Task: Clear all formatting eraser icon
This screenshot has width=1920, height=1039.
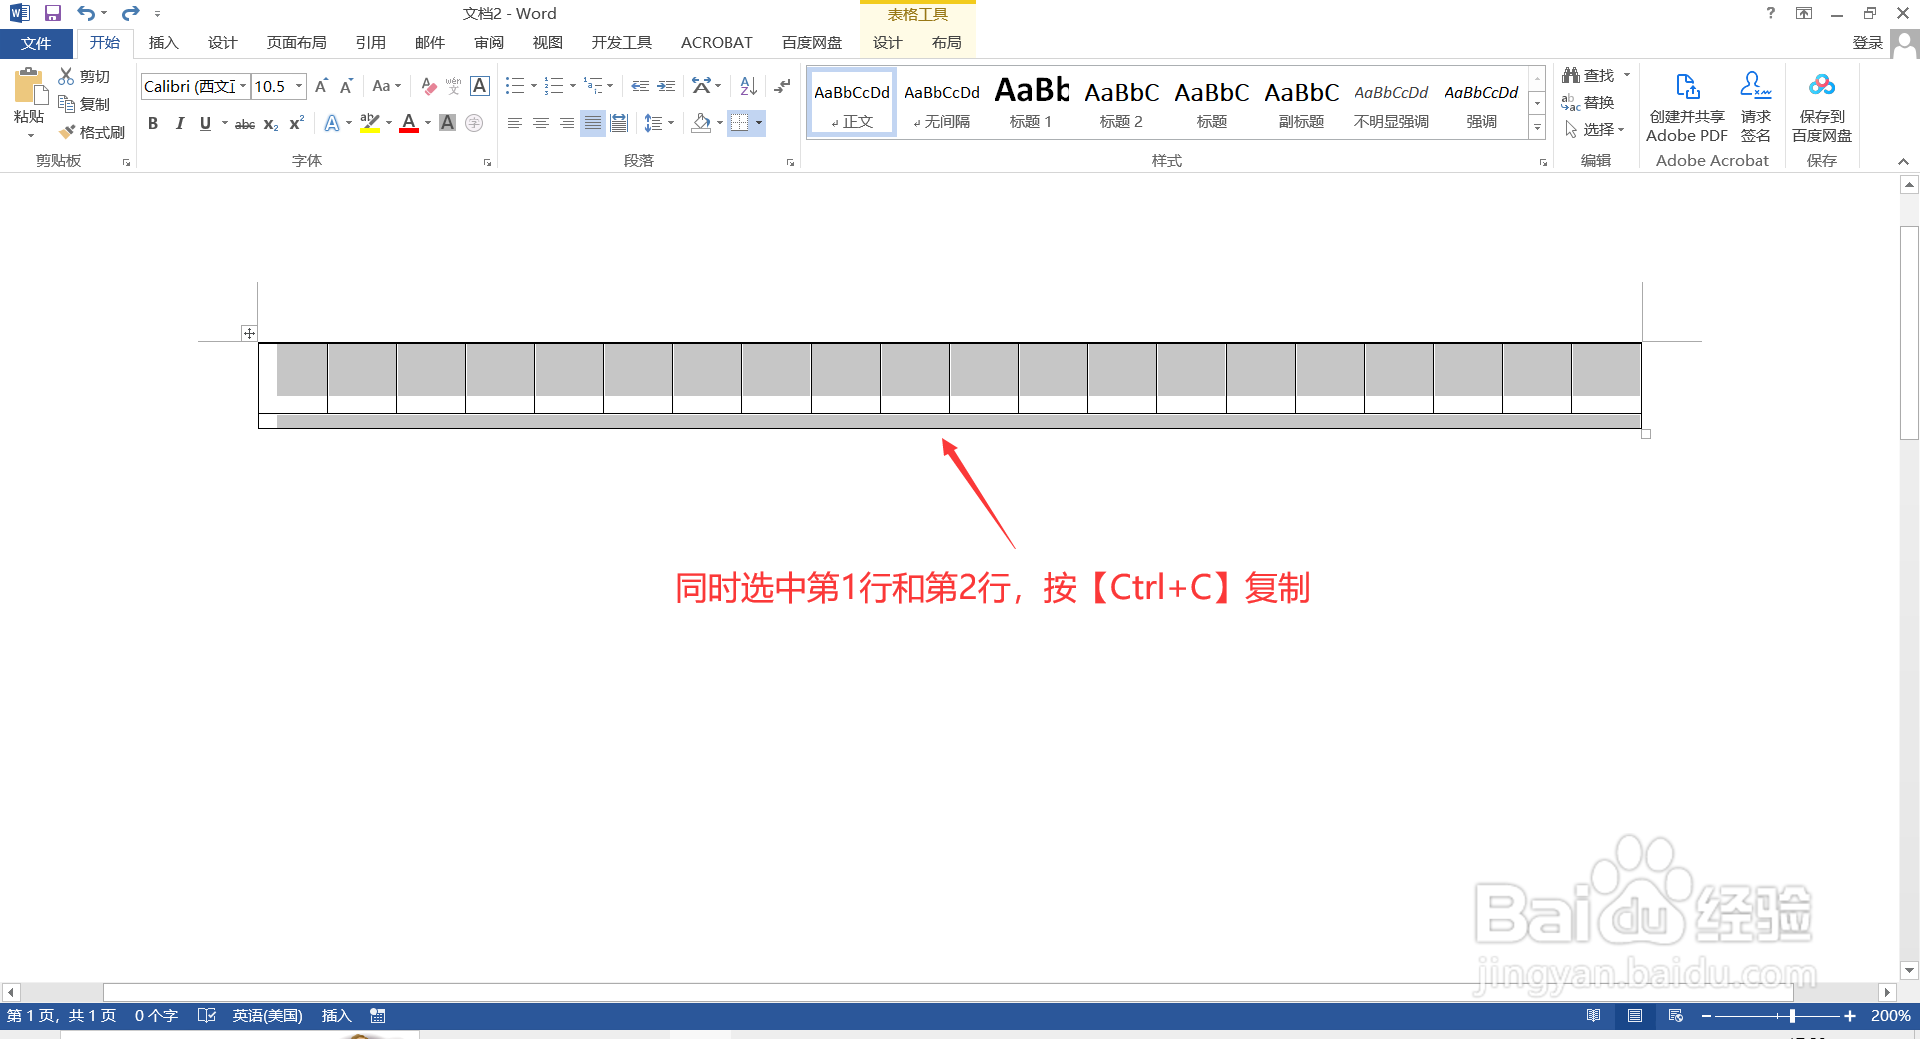Action: click(428, 86)
